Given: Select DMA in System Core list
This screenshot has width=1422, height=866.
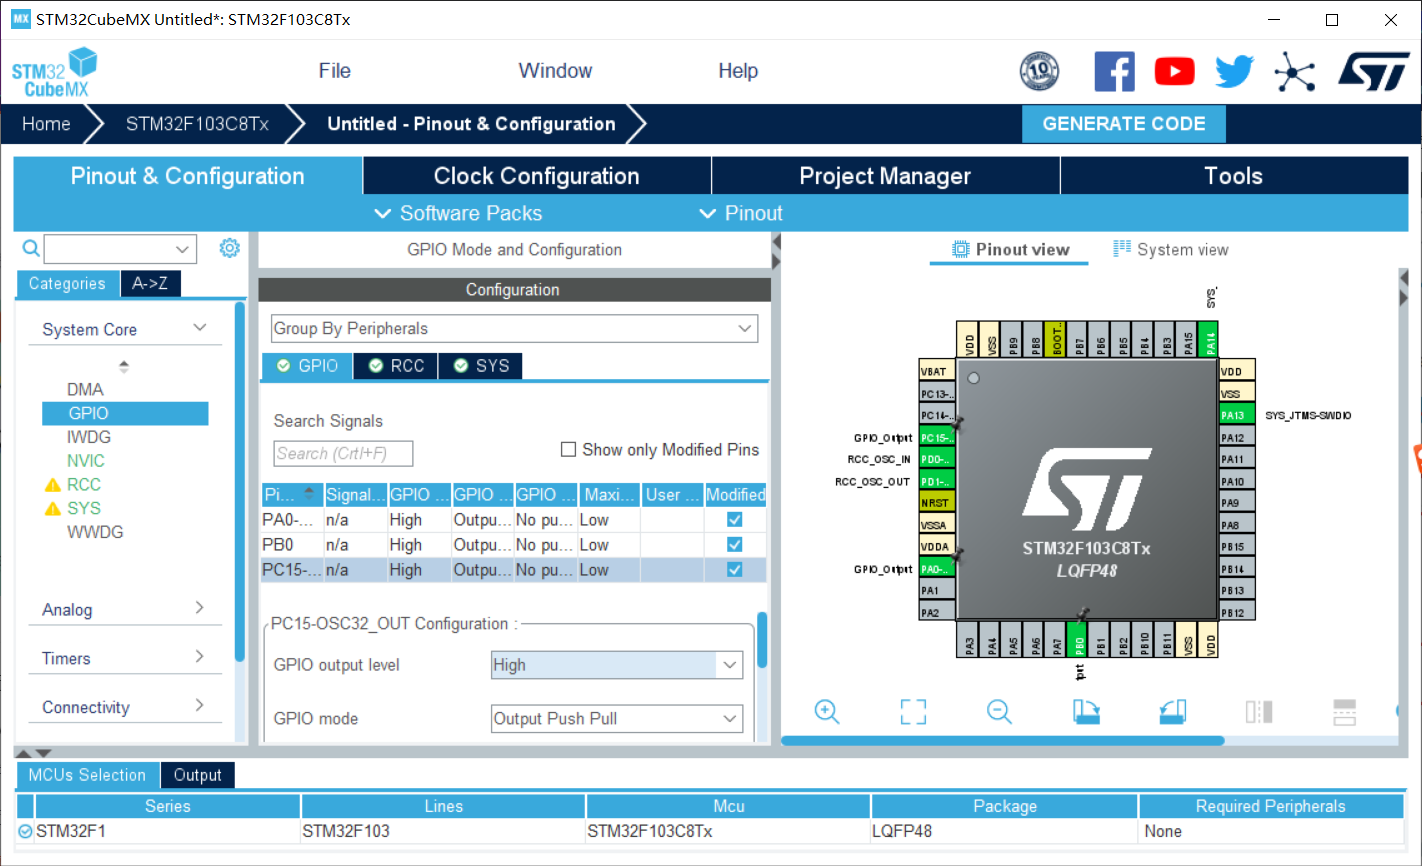Looking at the screenshot, I should 85,390.
